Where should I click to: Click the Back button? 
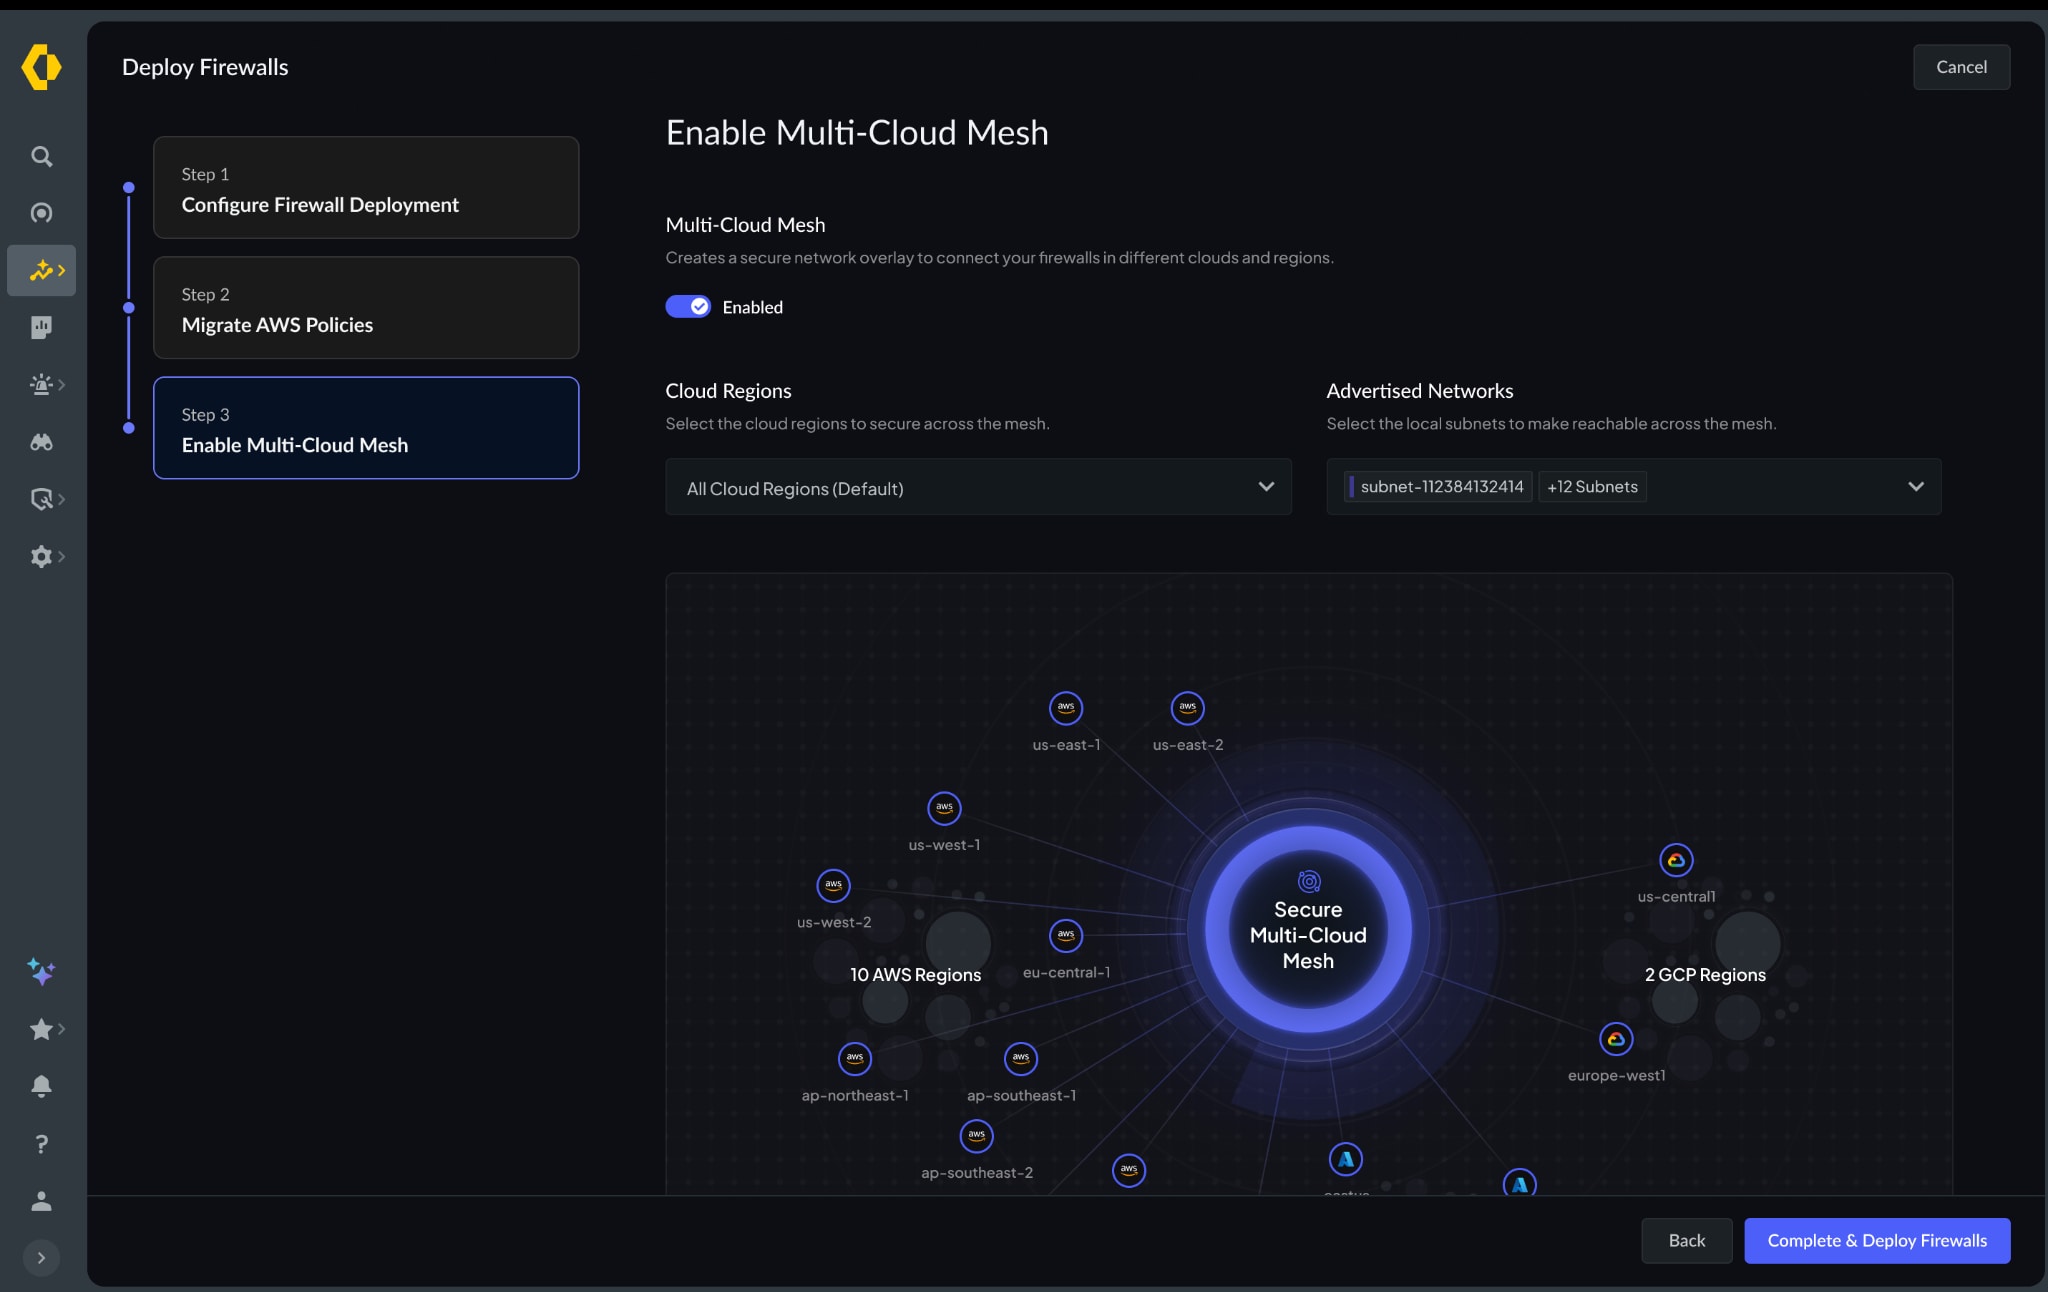(1686, 1240)
